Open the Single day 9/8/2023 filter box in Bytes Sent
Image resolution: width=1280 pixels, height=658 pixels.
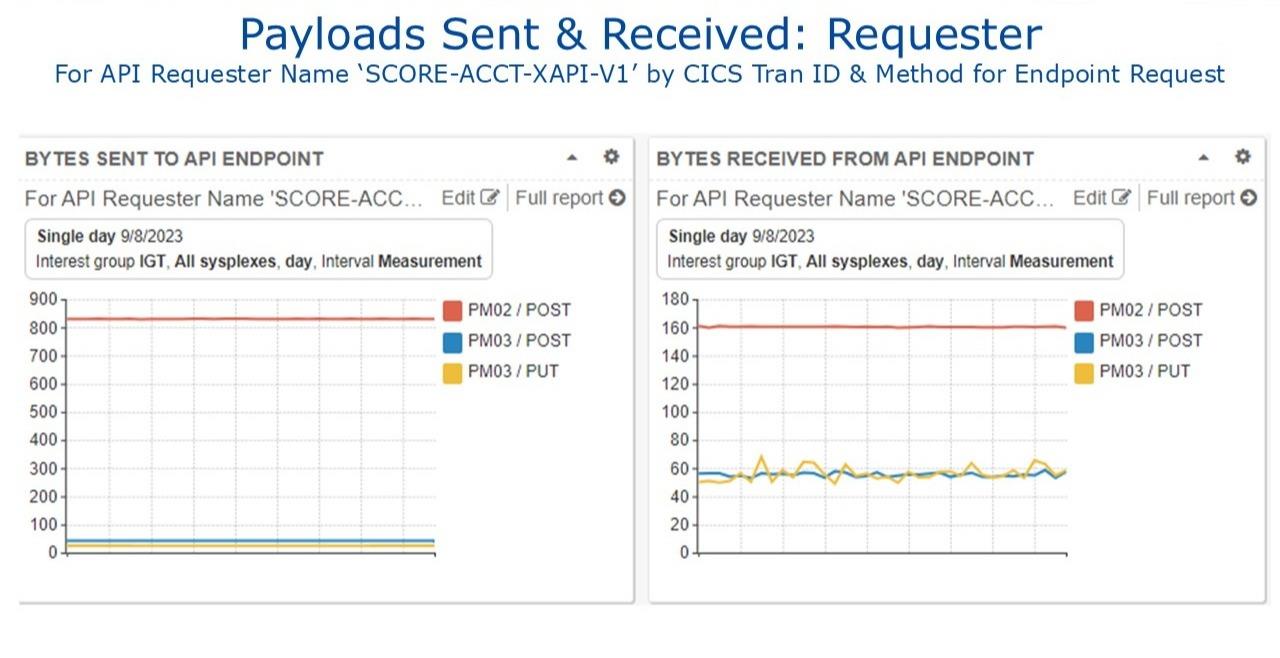click(259, 249)
